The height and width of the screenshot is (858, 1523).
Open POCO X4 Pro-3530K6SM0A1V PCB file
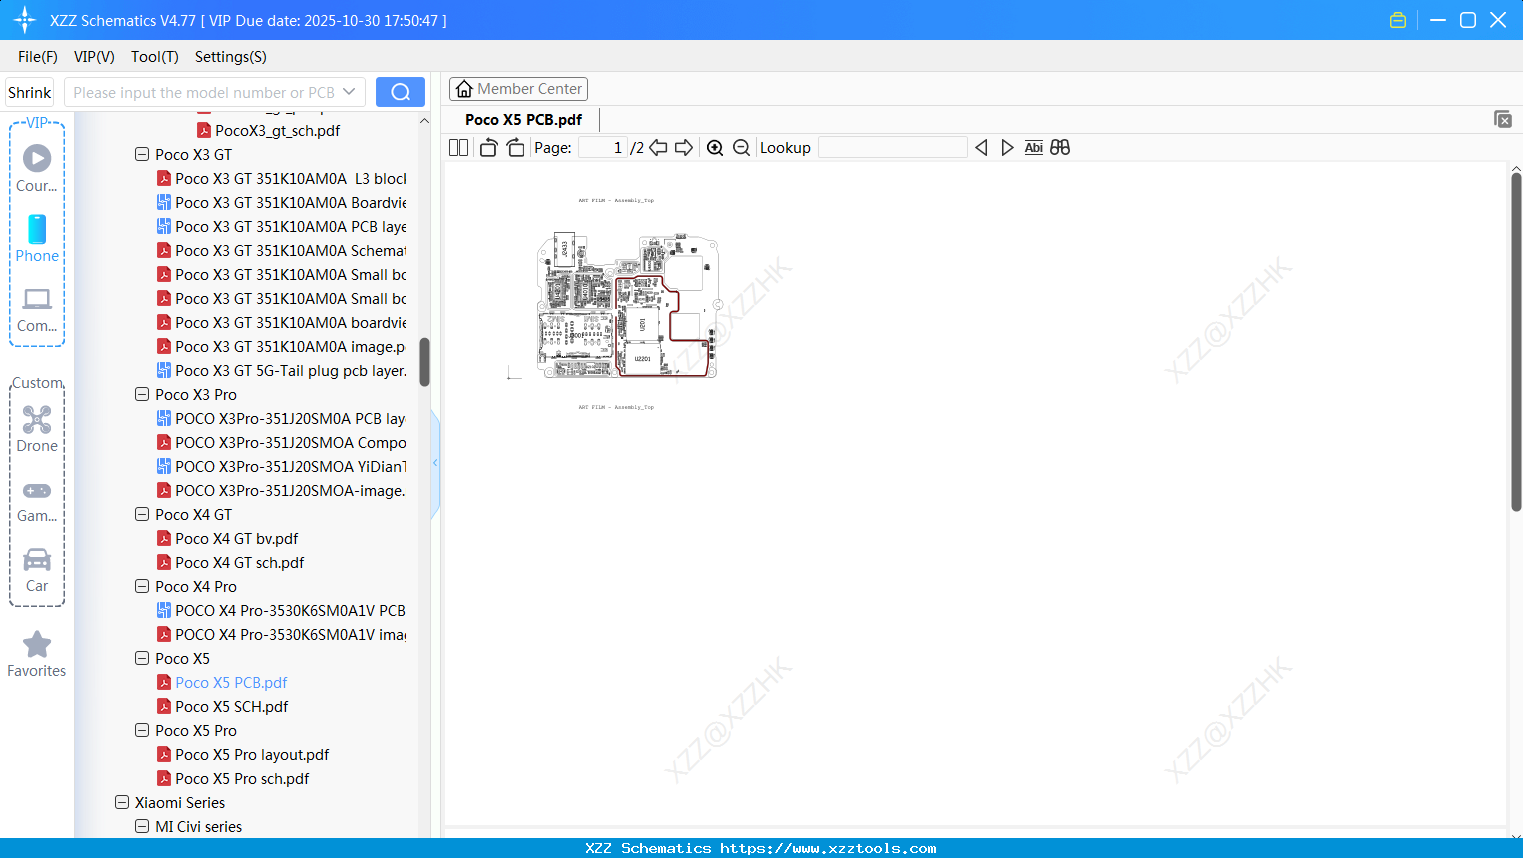(x=281, y=611)
